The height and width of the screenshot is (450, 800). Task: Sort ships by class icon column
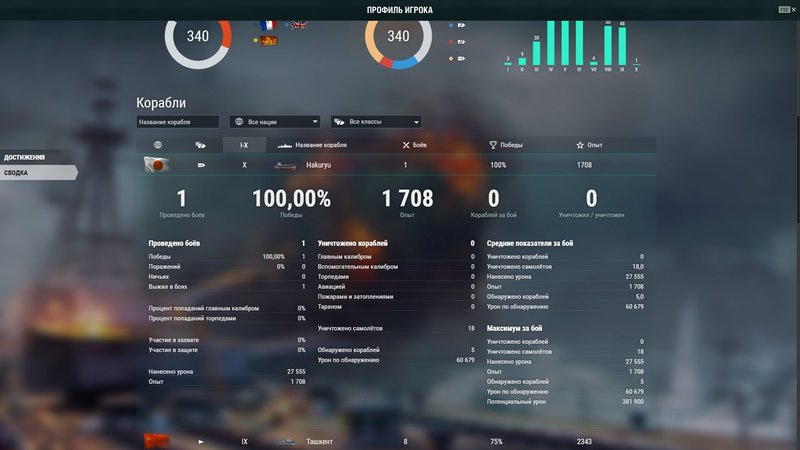[200, 145]
